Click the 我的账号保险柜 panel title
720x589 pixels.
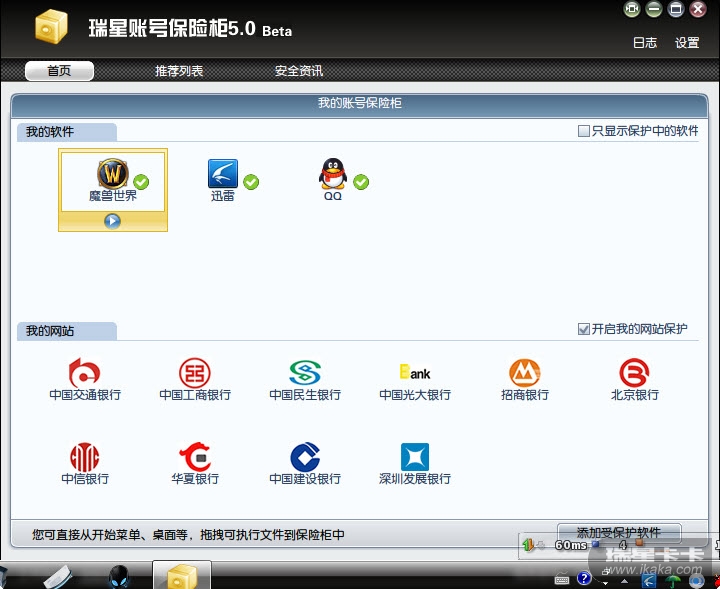pos(360,103)
